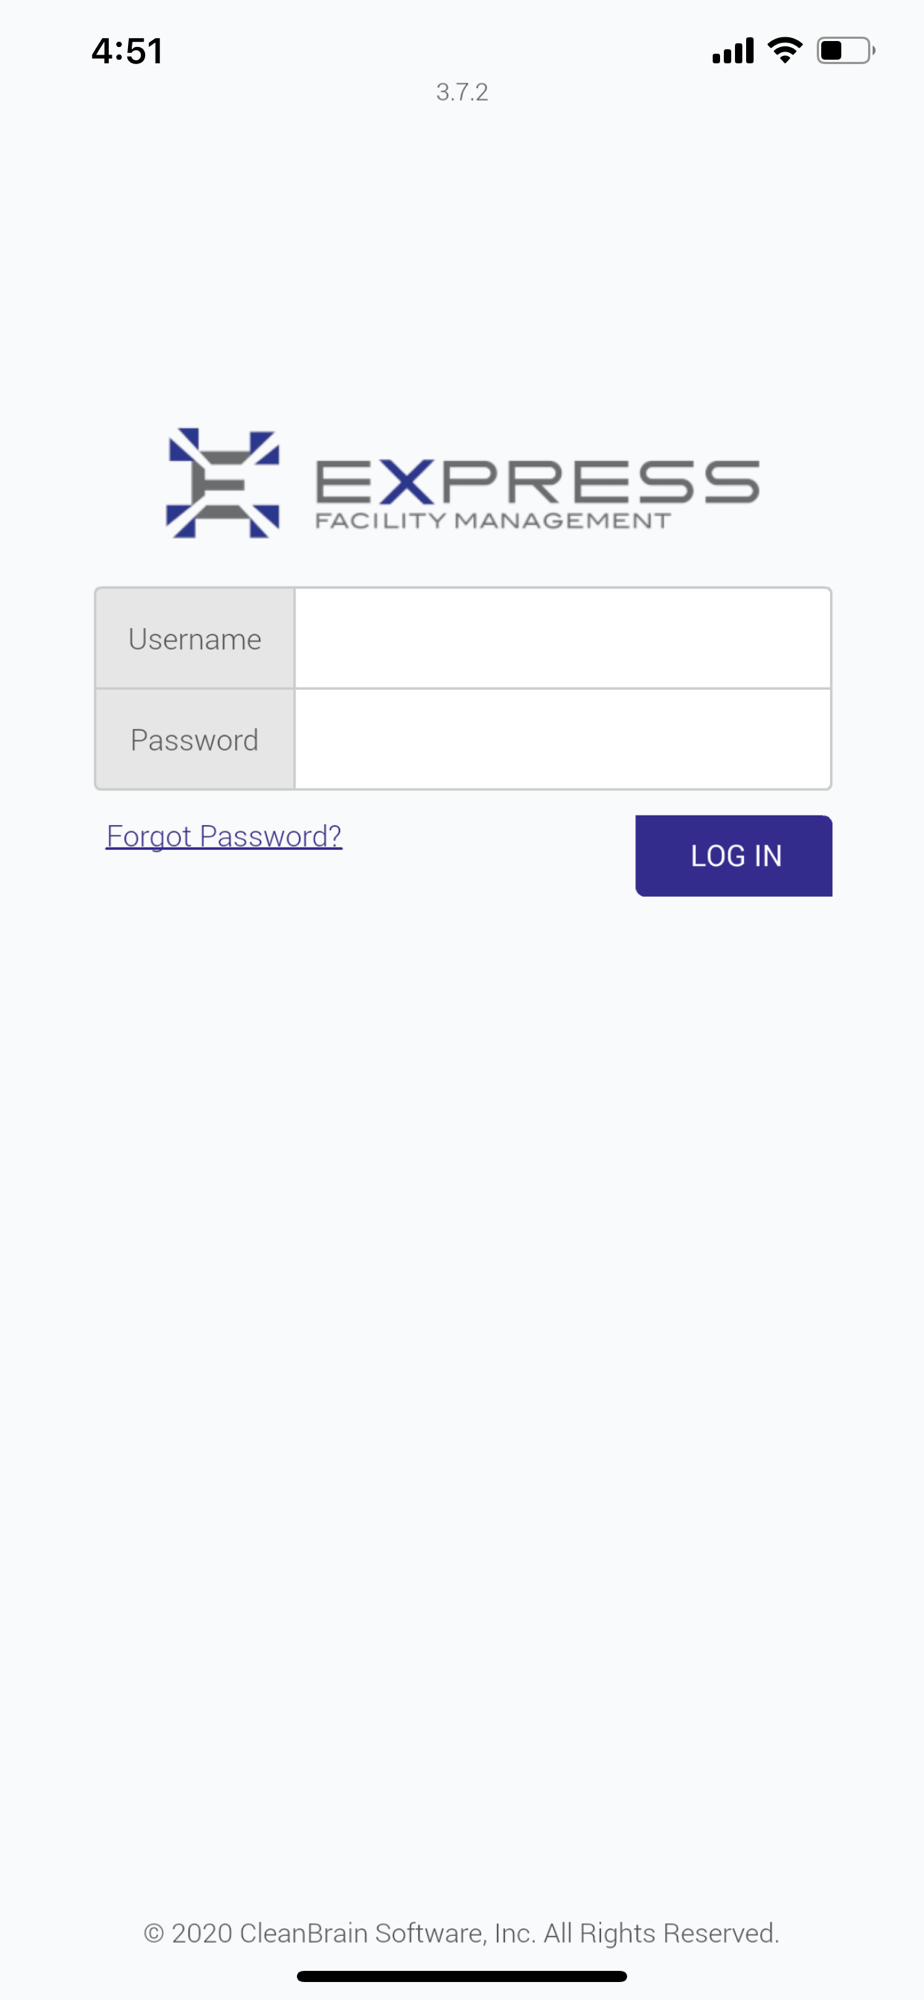Screen dimensions: 924x2000
Task: Tap the Express arrows logo icon
Action: (x=223, y=483)
